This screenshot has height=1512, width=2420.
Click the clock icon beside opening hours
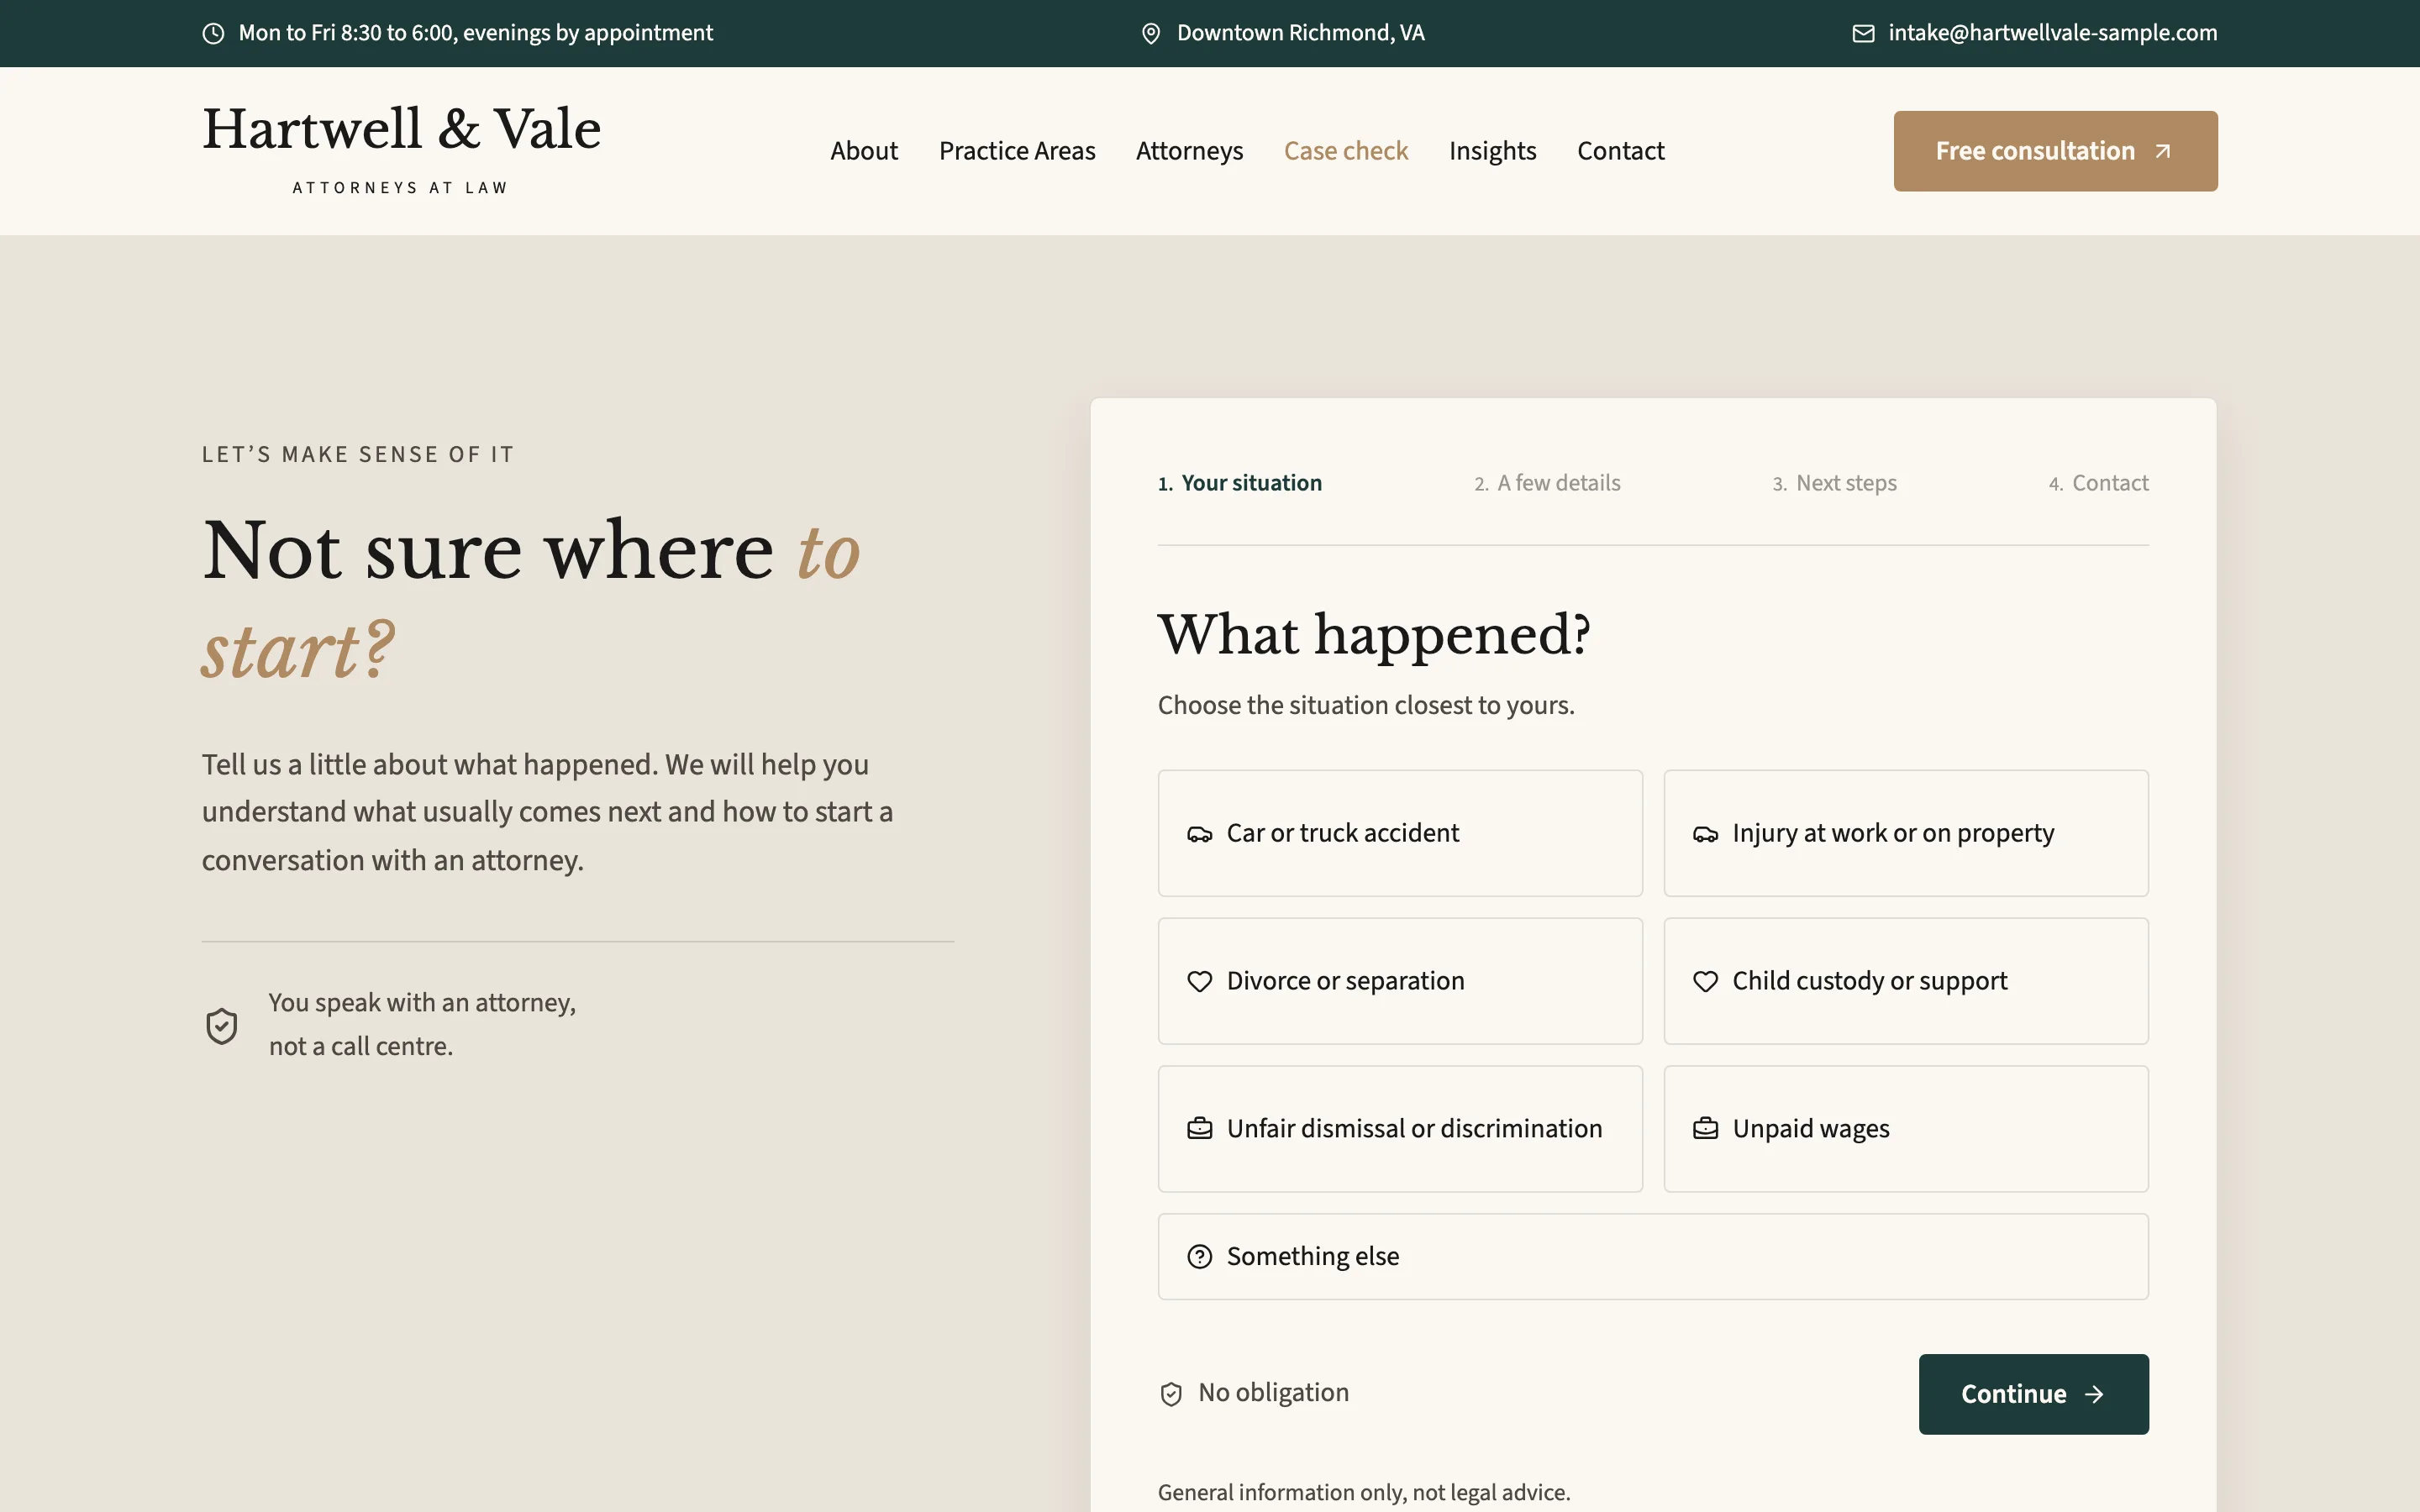[x=213, y=33]
